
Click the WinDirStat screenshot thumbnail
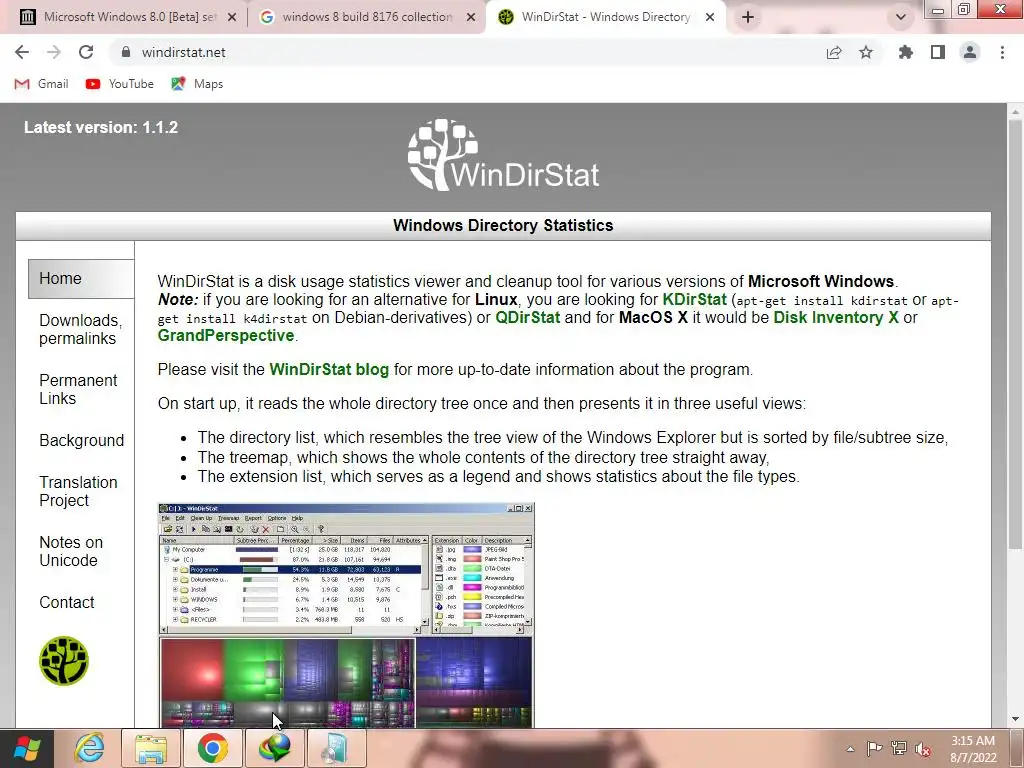point(346,615)
